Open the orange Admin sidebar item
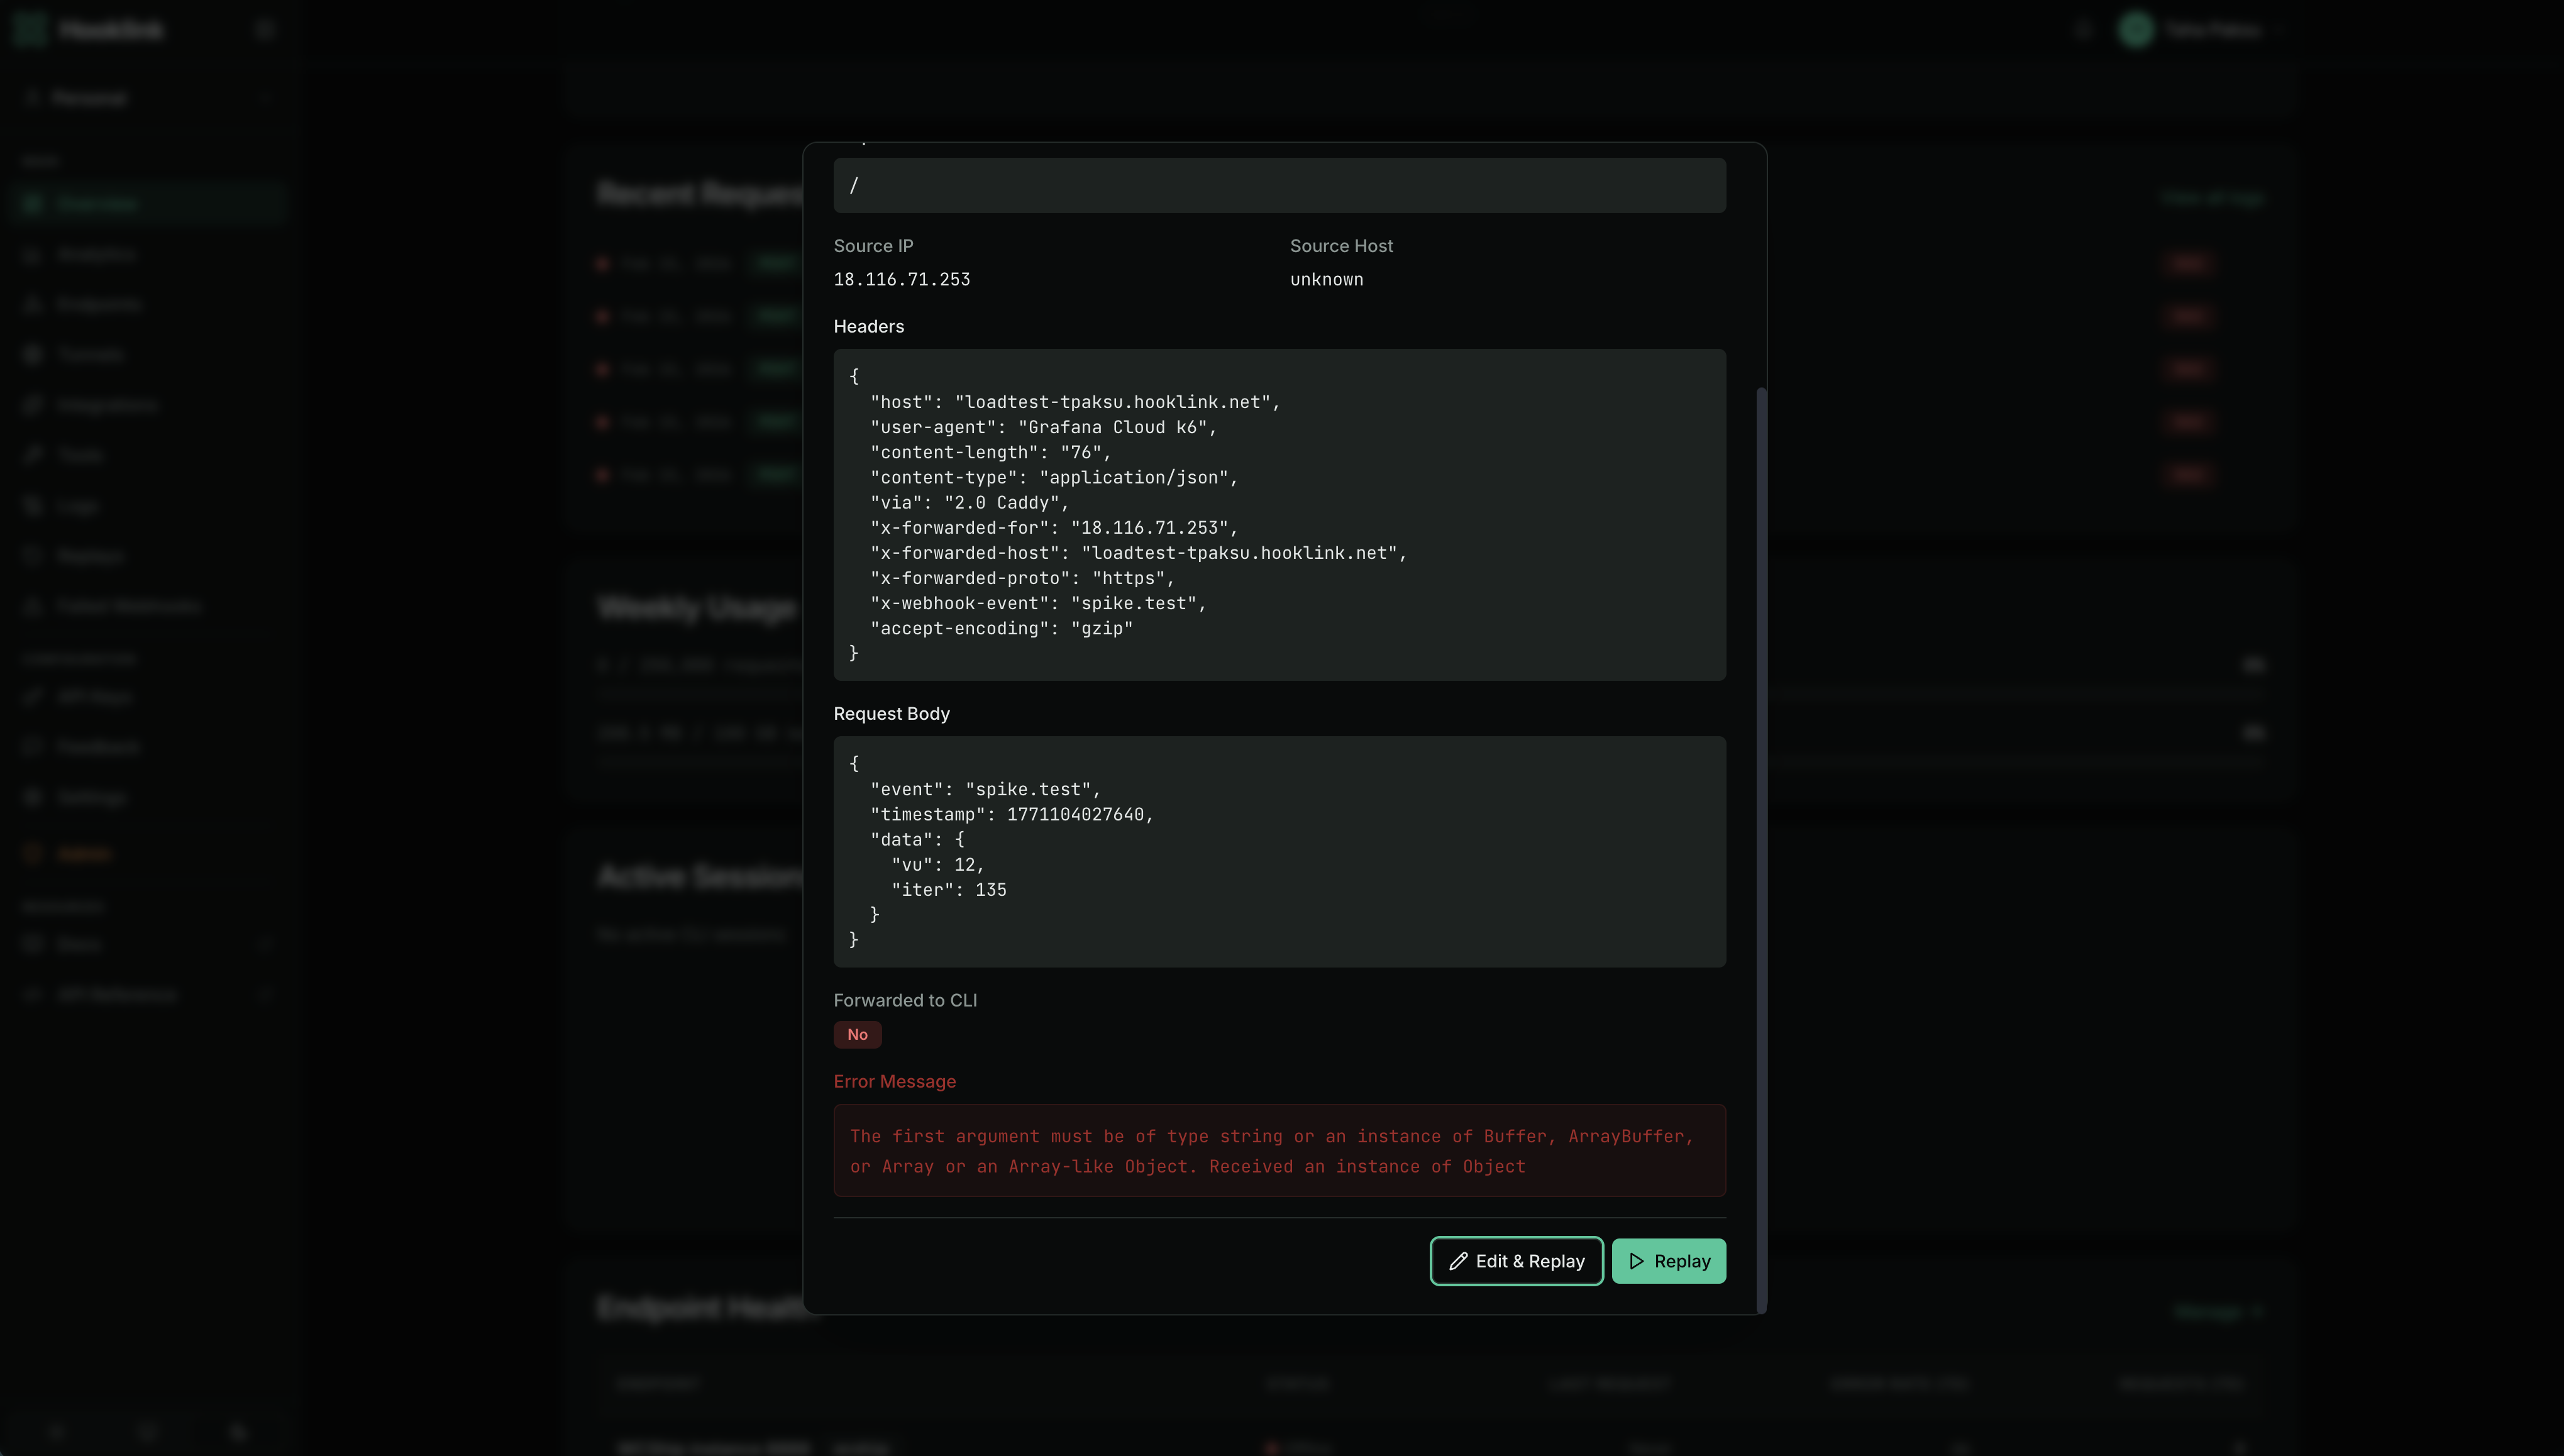The width and height of the screenshot is (2564, 1456). (x=84, y=854)
